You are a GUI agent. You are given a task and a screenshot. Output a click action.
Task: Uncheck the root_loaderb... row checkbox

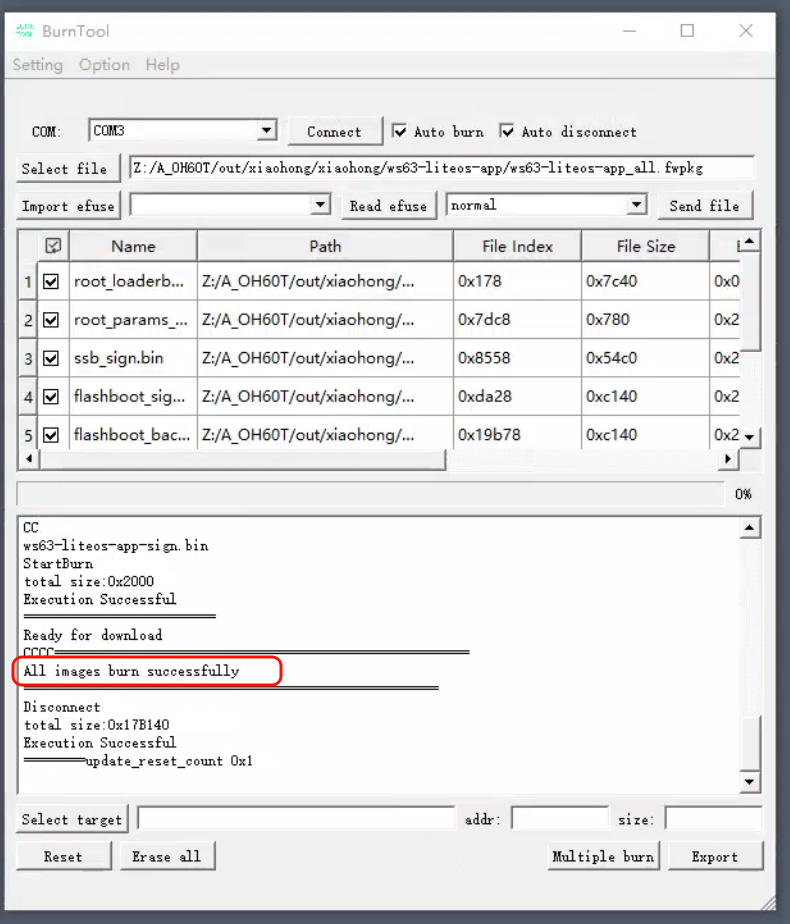click(51, 282)
